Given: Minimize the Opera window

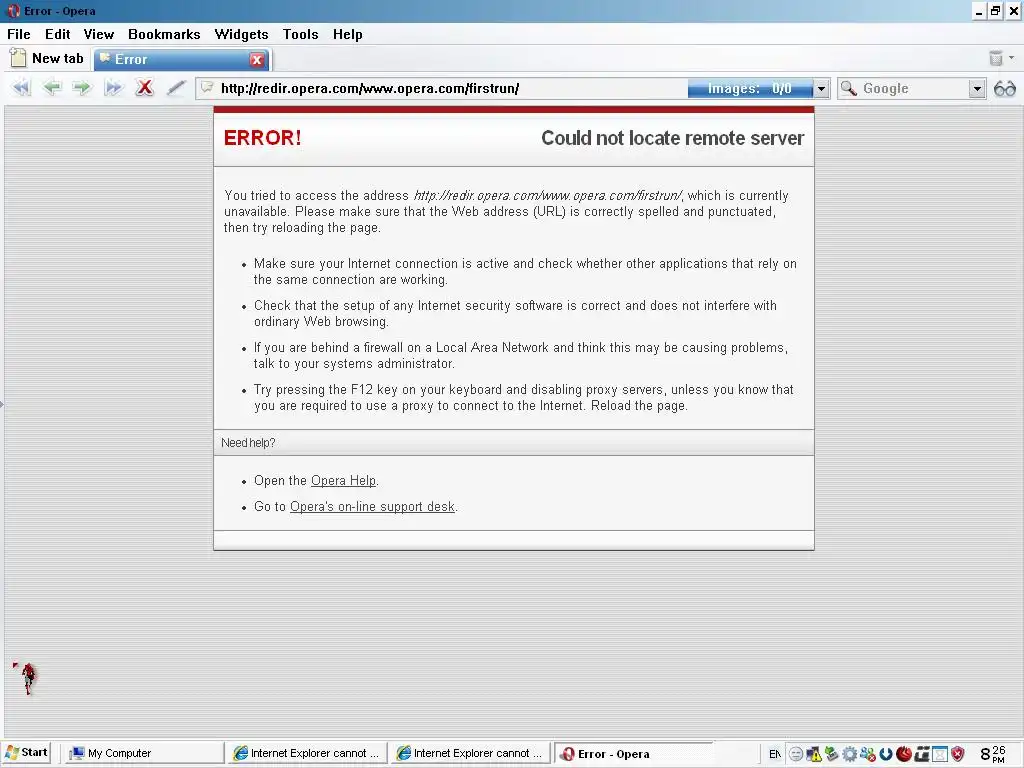Looking at the screenshot, I should coord(979,11).
